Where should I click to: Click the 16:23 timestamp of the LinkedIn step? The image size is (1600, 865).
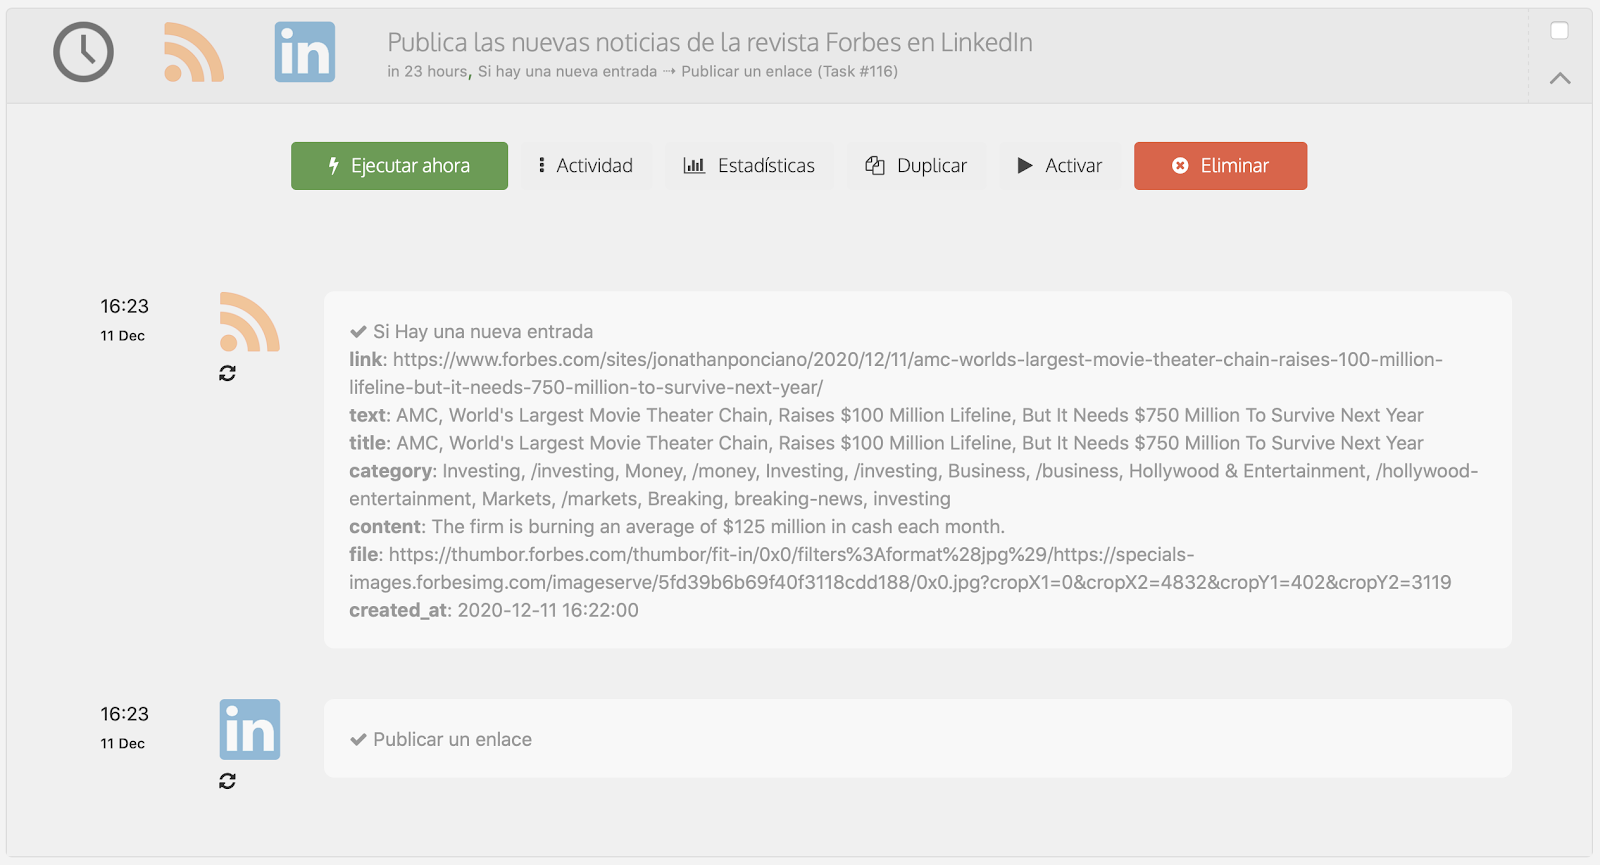[x=124, y=714]
